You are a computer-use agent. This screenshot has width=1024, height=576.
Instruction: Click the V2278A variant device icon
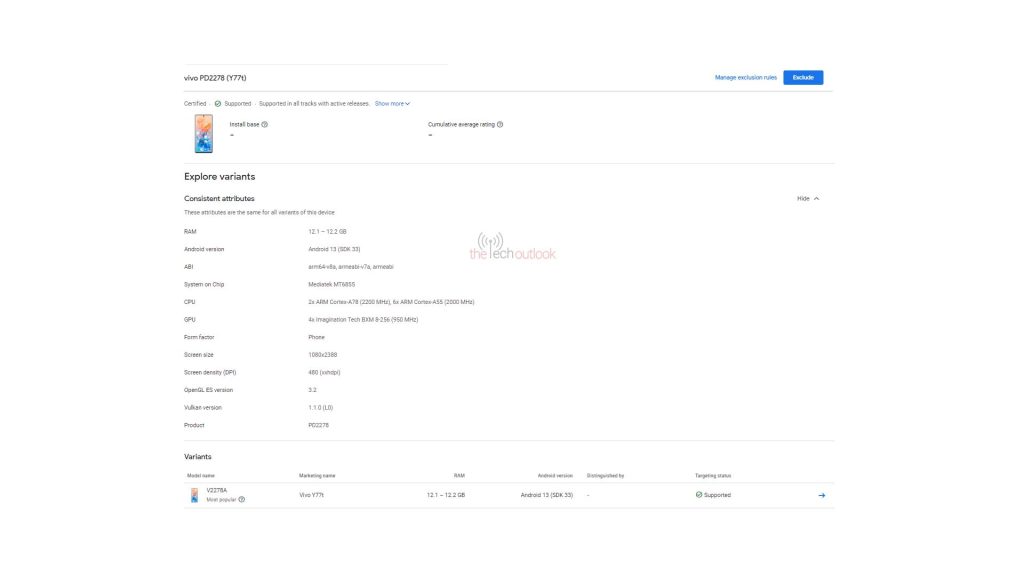[196, 493]
